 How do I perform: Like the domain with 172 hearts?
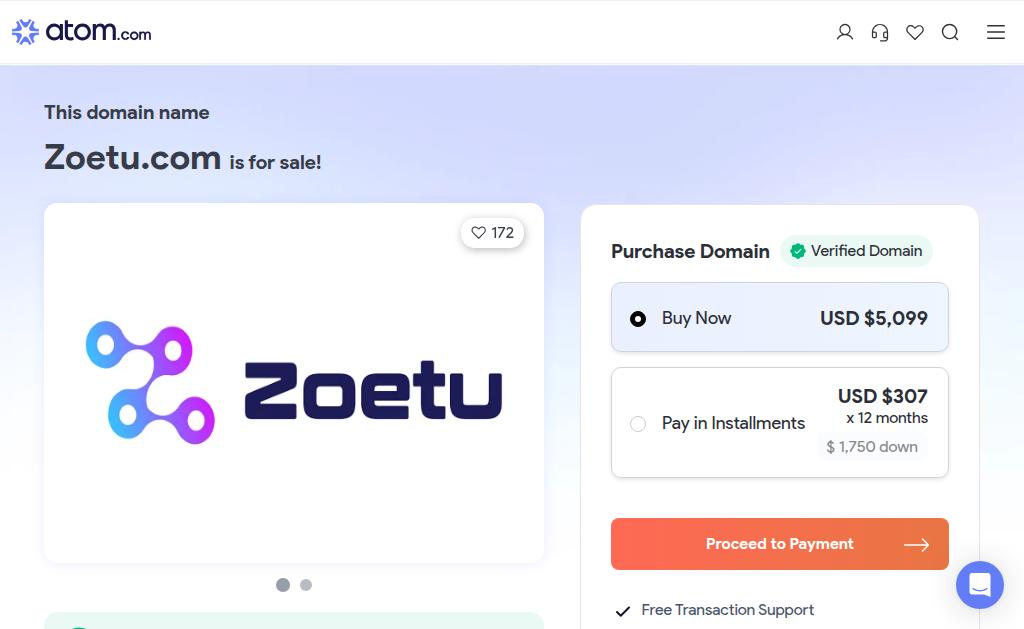click(492, 233)
